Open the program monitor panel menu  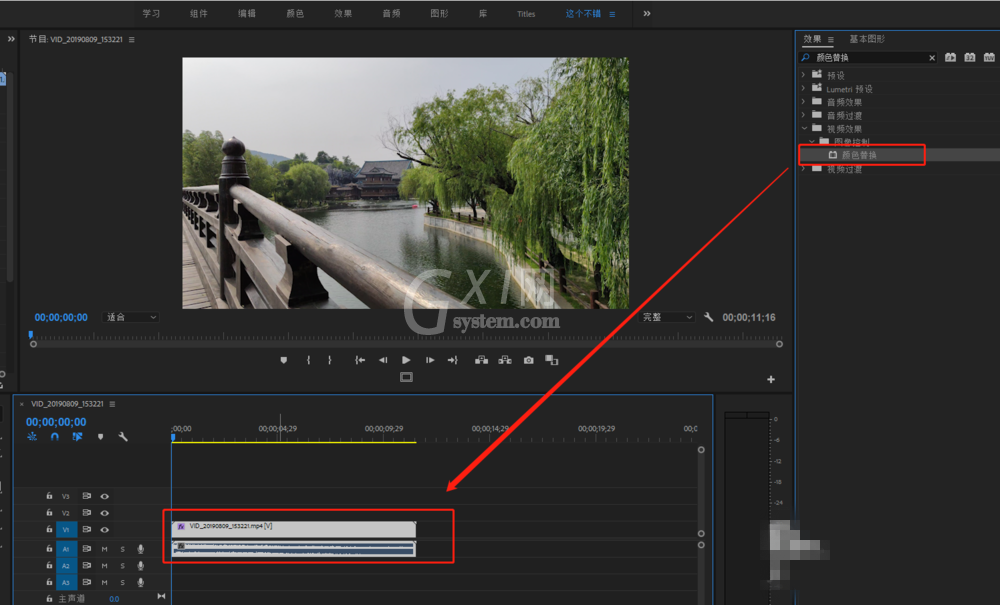coord(131,40)
